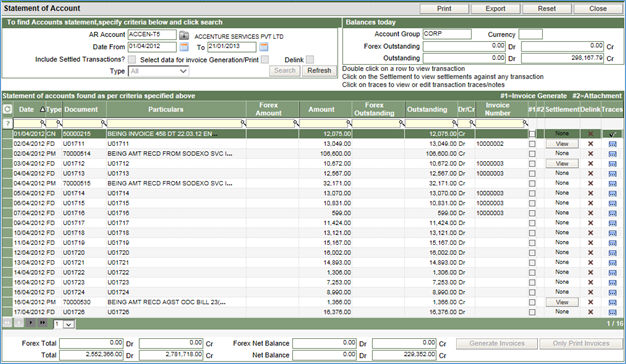
Task: Tick invoice checkbox for row U01716
Action: point(532,213)
